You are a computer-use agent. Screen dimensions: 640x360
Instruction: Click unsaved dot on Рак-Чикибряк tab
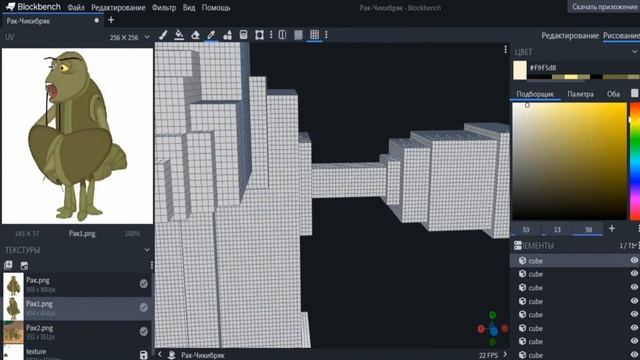coord(97,20)
